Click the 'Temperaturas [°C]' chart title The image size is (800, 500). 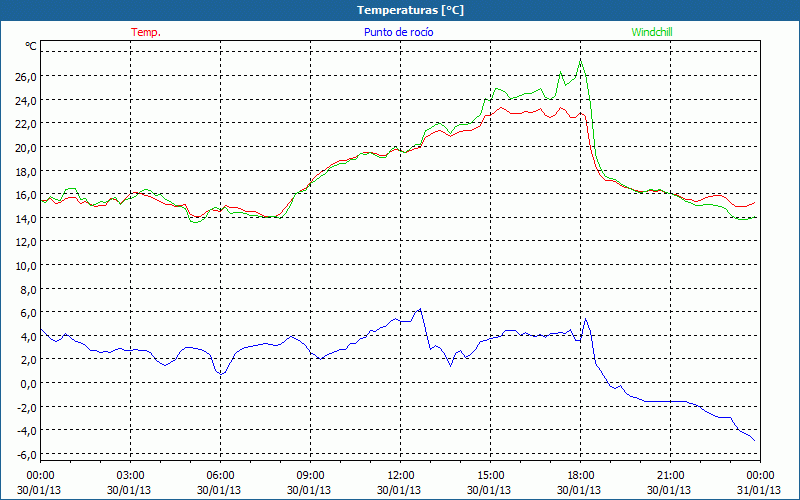coord(410,10)
